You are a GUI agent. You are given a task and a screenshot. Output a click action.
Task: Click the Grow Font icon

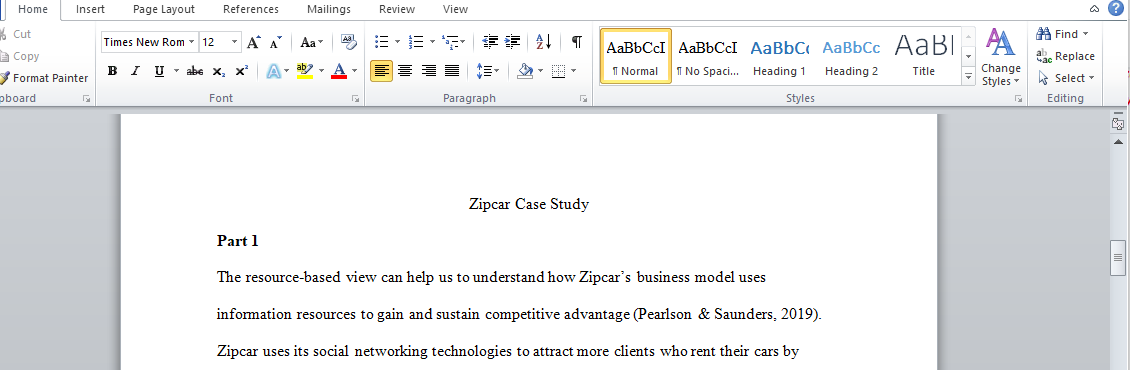[253, 42]
